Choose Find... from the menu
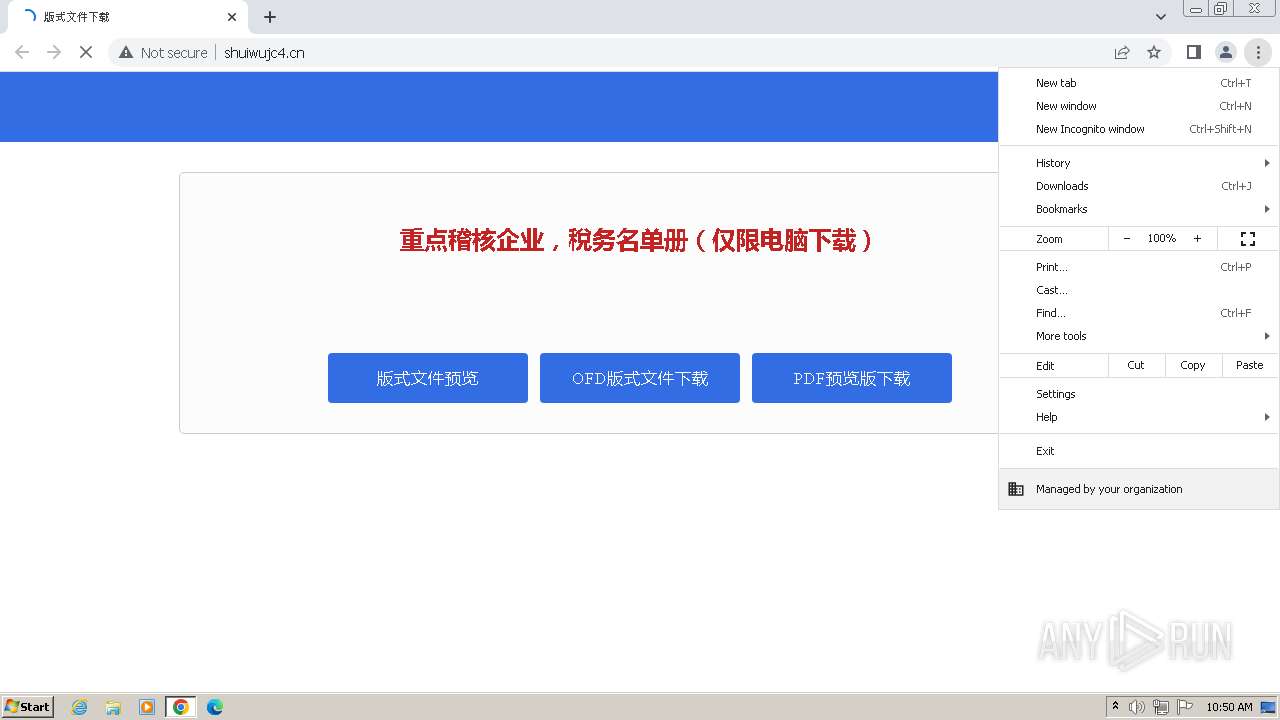This screenshot has width=1280, height=720. coord(1139,313)
